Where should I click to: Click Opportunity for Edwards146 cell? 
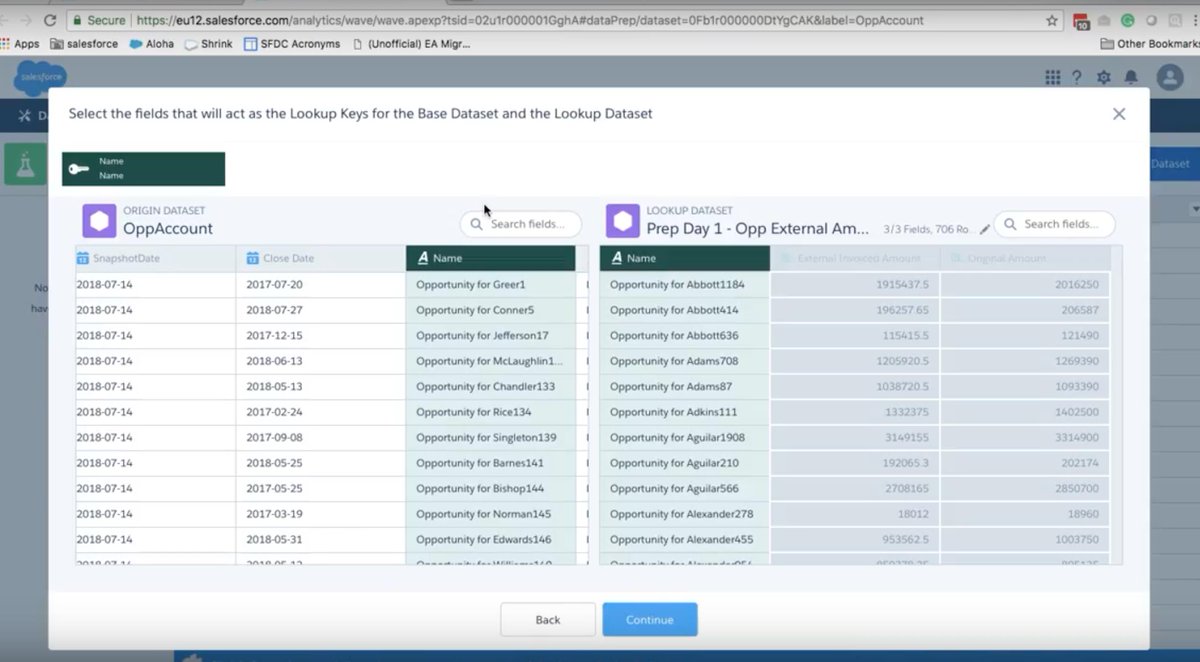[491, 540]
